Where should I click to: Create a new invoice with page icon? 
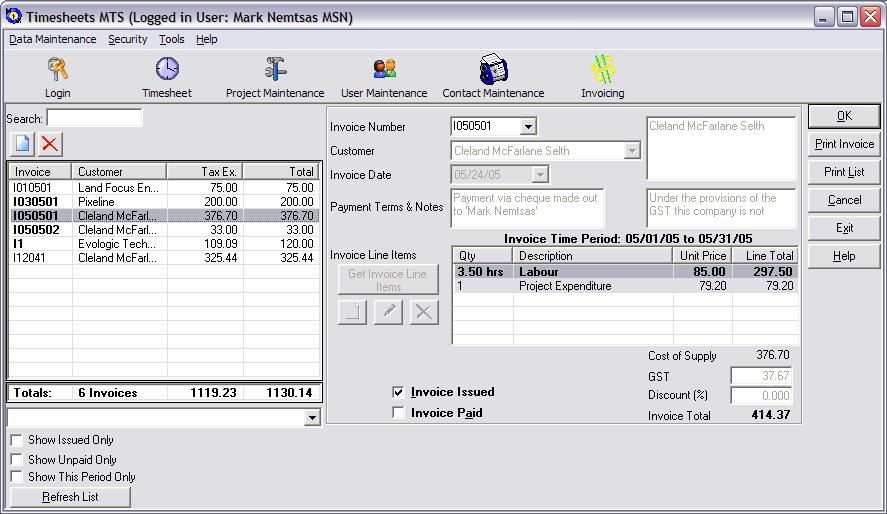[23, 144]
